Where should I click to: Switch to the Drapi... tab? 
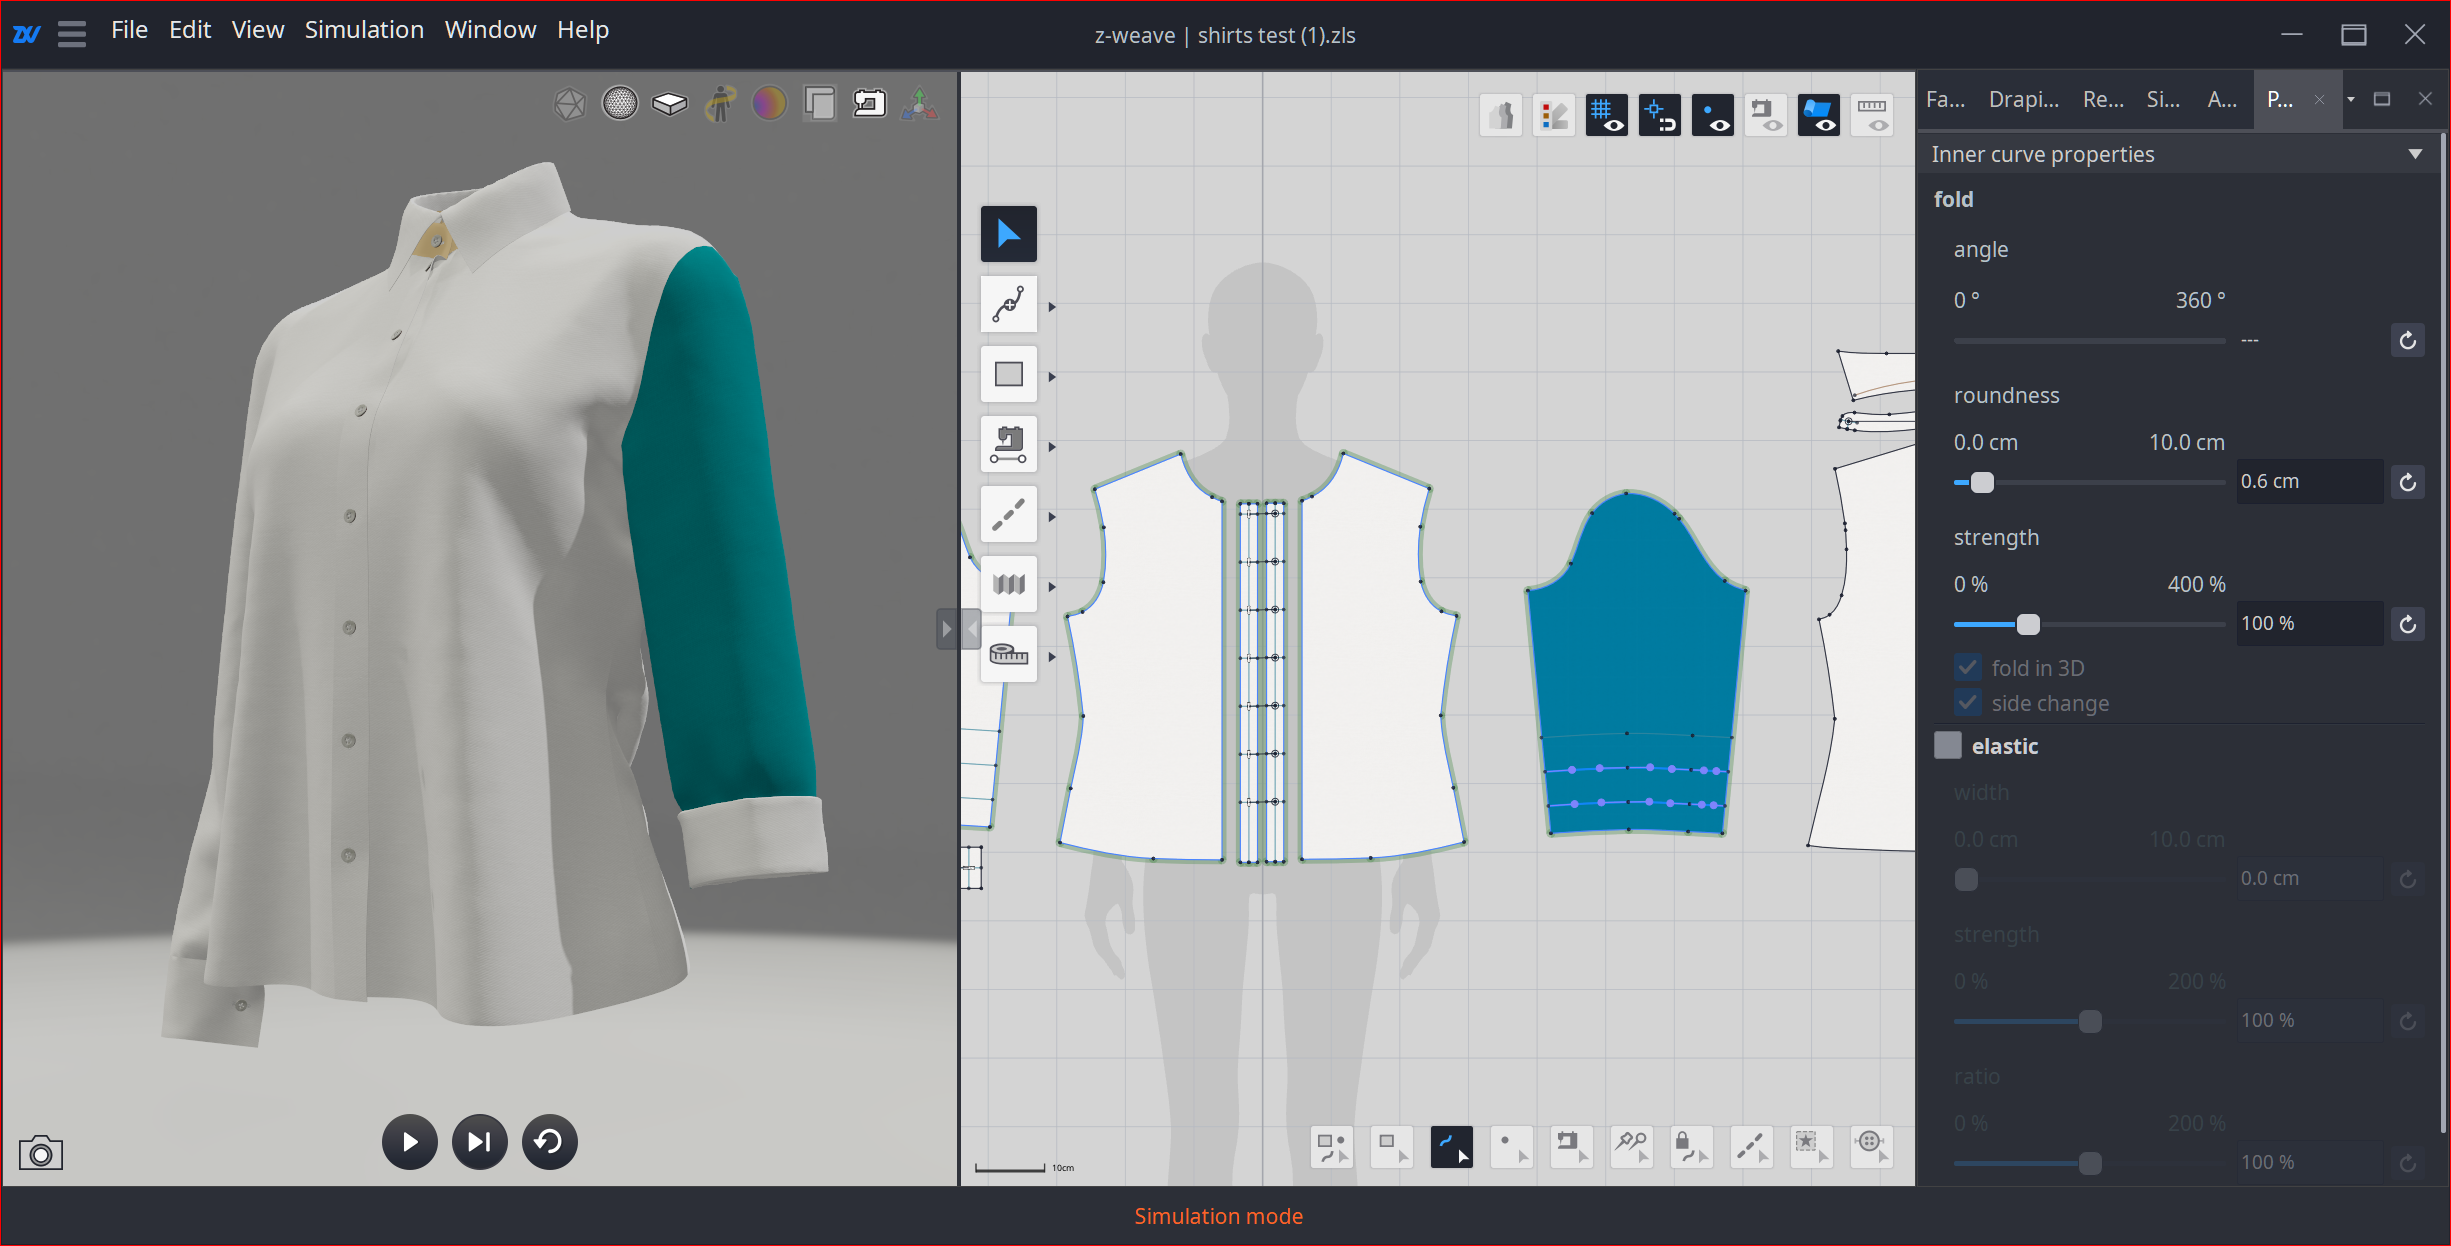pos(2023,99)
